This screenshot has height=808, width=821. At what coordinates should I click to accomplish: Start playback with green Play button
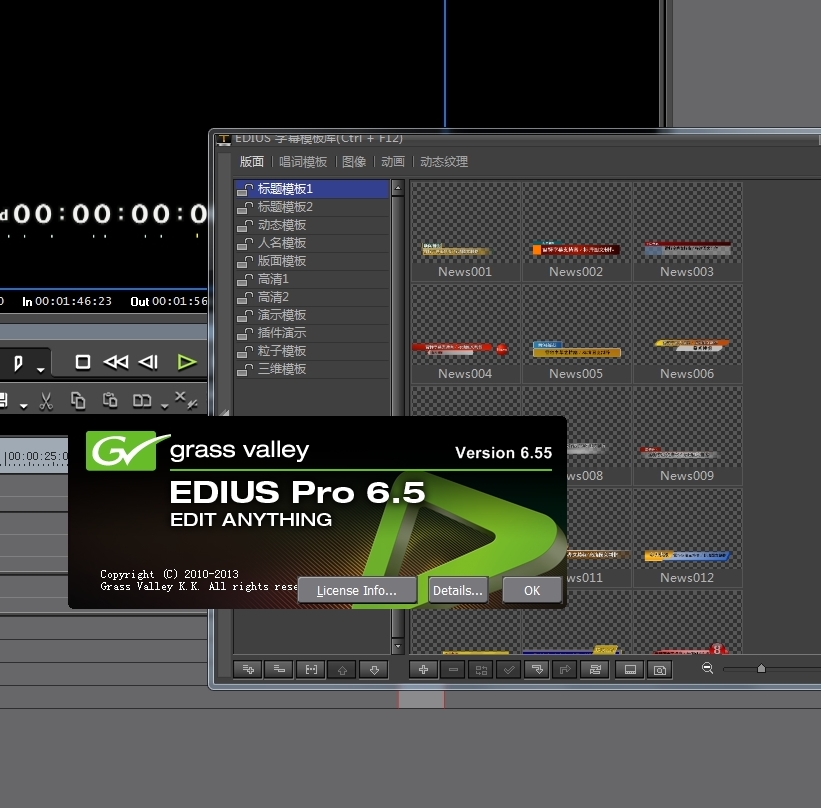(186, 362)
